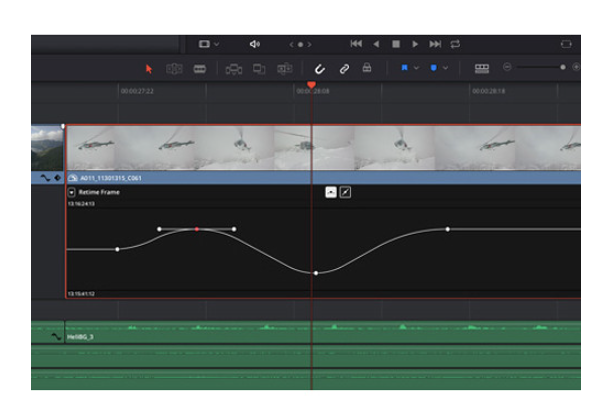Click the smooth curve keyframe button

[x=331, y=192]
